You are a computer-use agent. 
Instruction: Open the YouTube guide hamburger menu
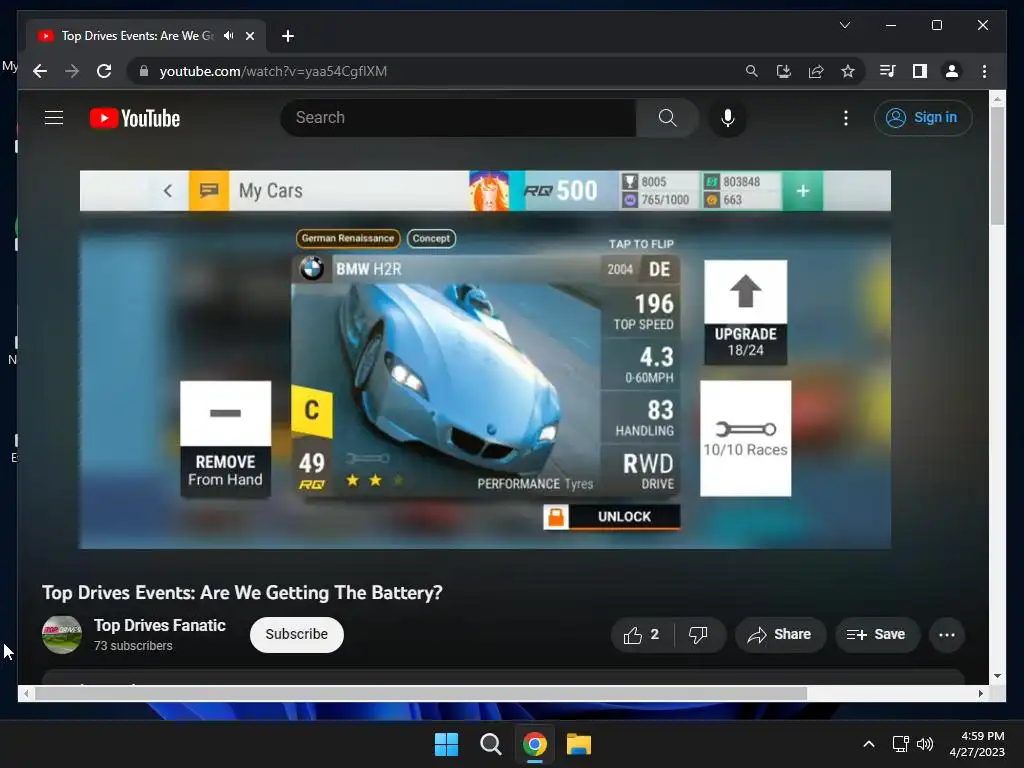click(x=54, y=118)
